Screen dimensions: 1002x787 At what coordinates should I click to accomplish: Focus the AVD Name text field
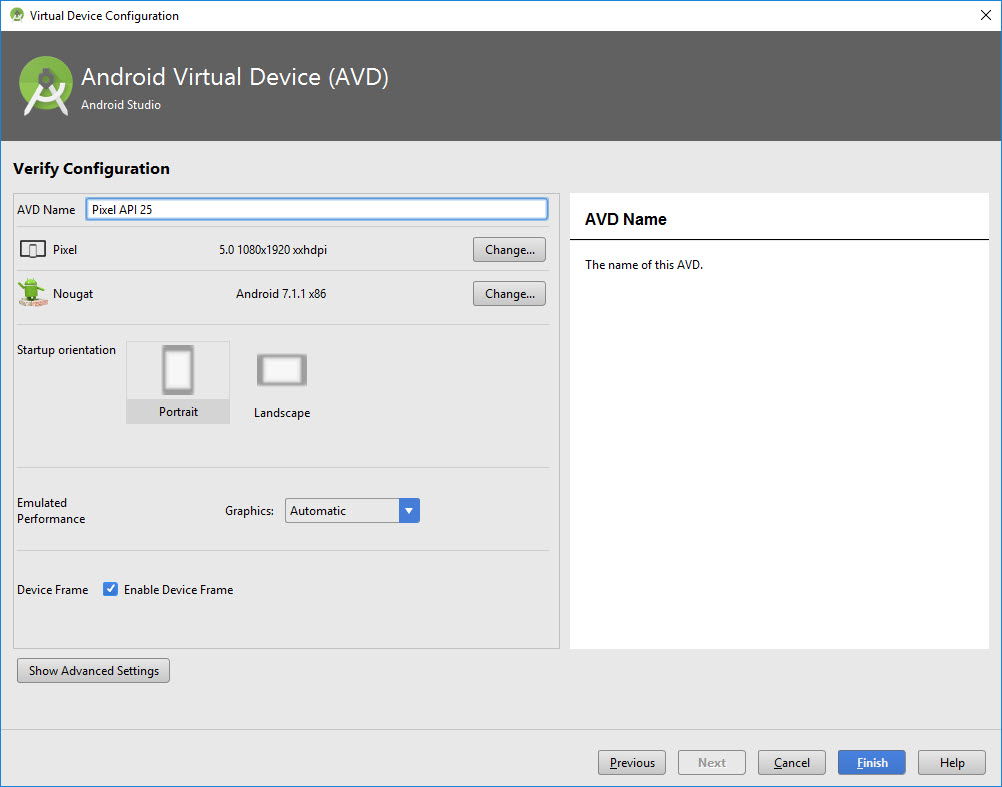point(316,209)
